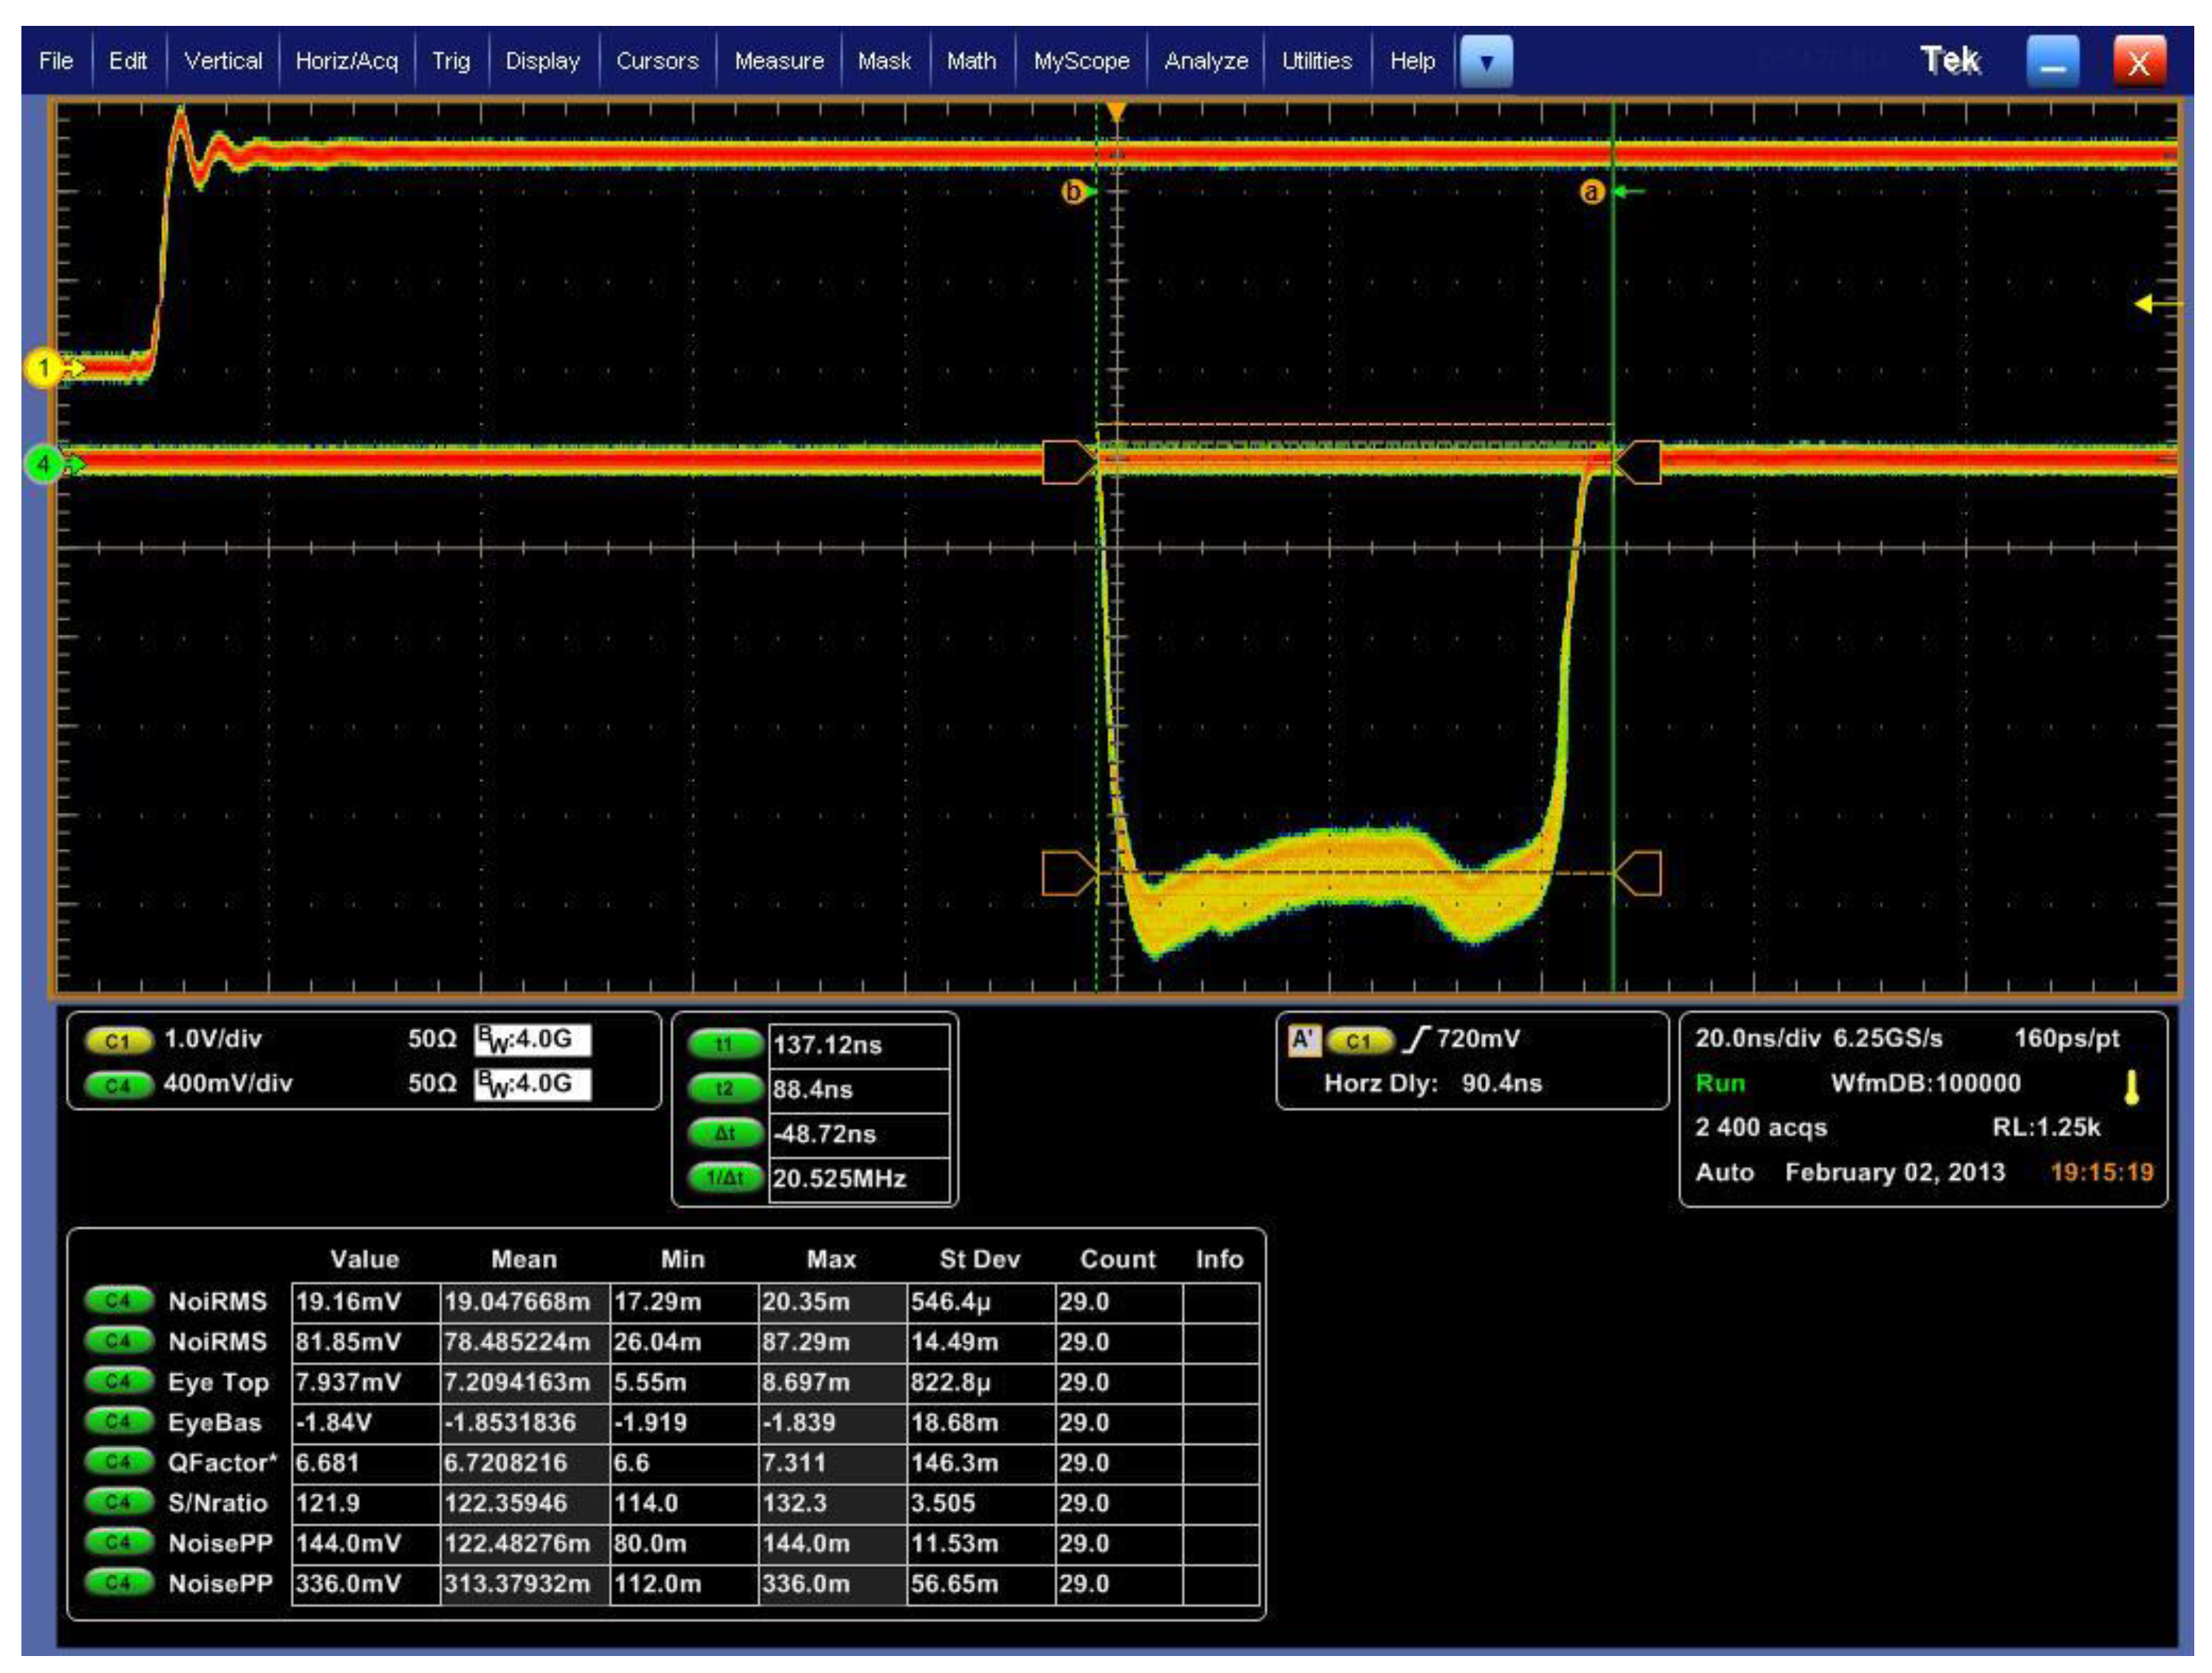Click the yellow channel 1 ground marker

(43, 368)
